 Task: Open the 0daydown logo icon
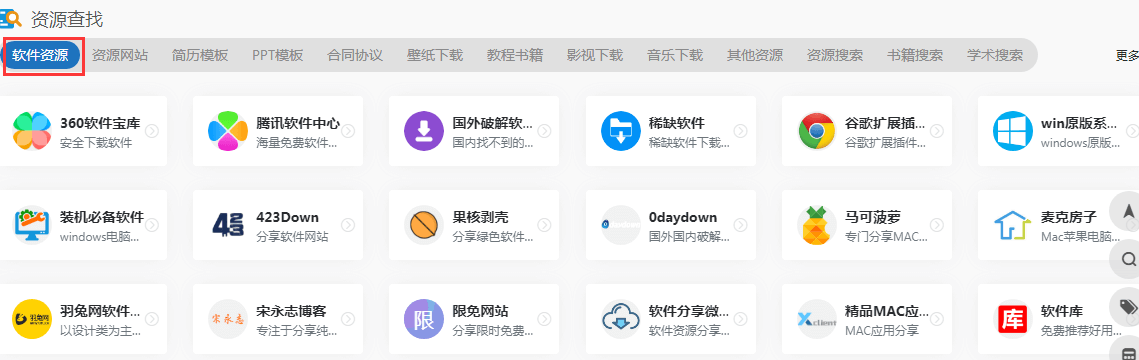(x=620, y=225)
